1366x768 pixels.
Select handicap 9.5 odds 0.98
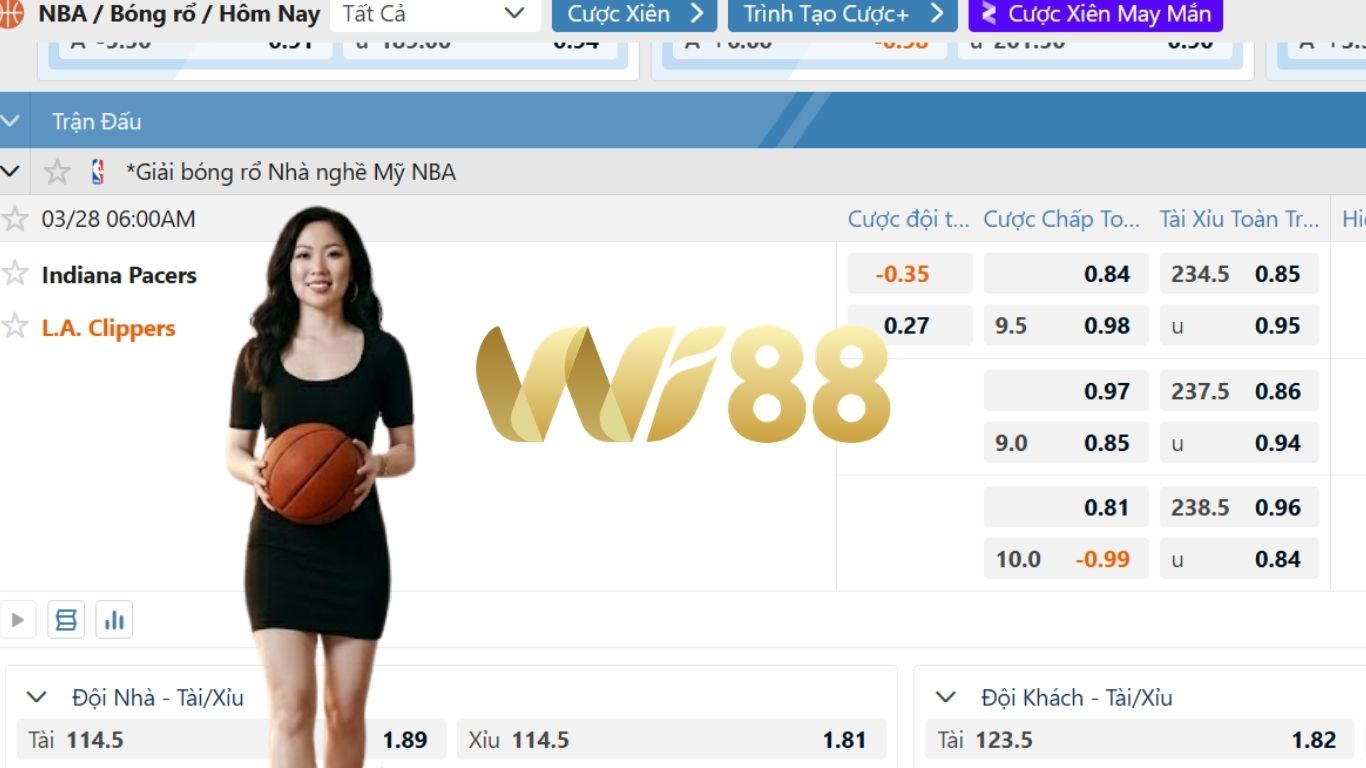click(1066, 325)
